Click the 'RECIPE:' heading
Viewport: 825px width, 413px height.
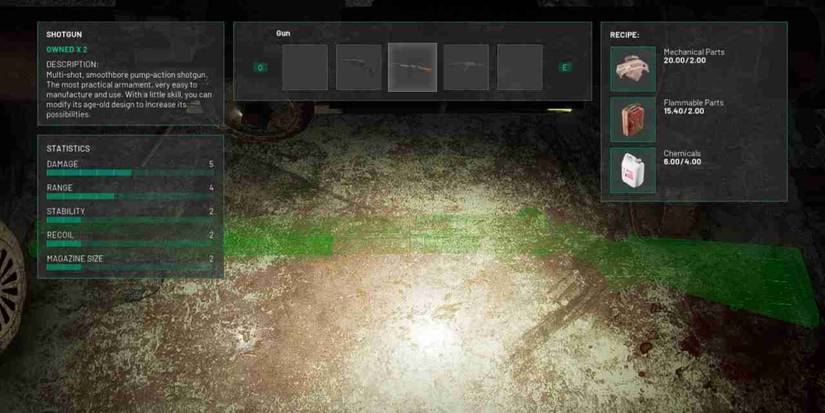click(x=625, y=35)
